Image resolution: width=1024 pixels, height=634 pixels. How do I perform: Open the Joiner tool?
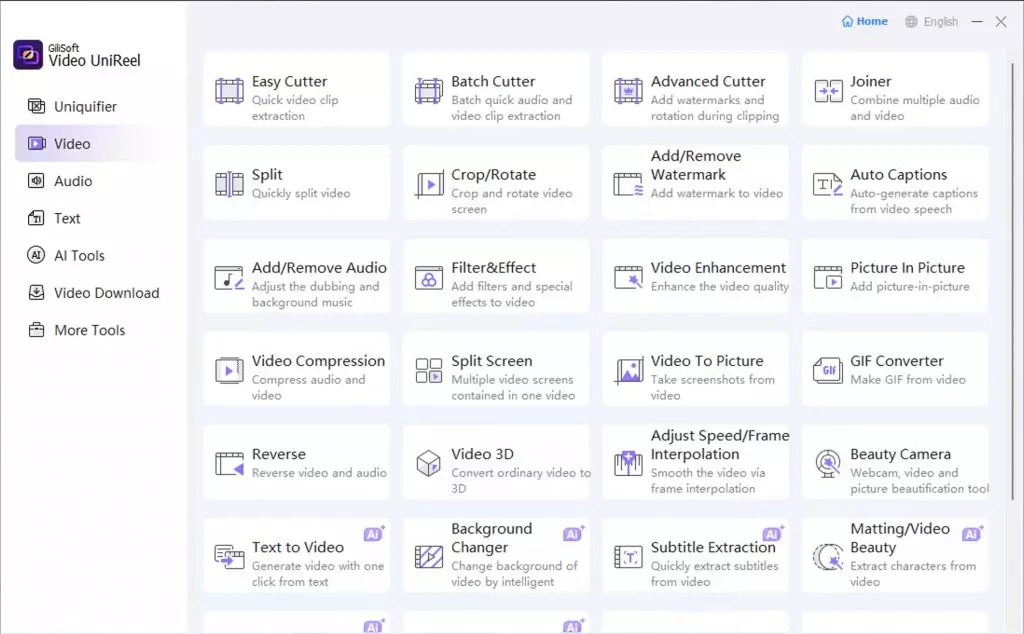[894, 89]
